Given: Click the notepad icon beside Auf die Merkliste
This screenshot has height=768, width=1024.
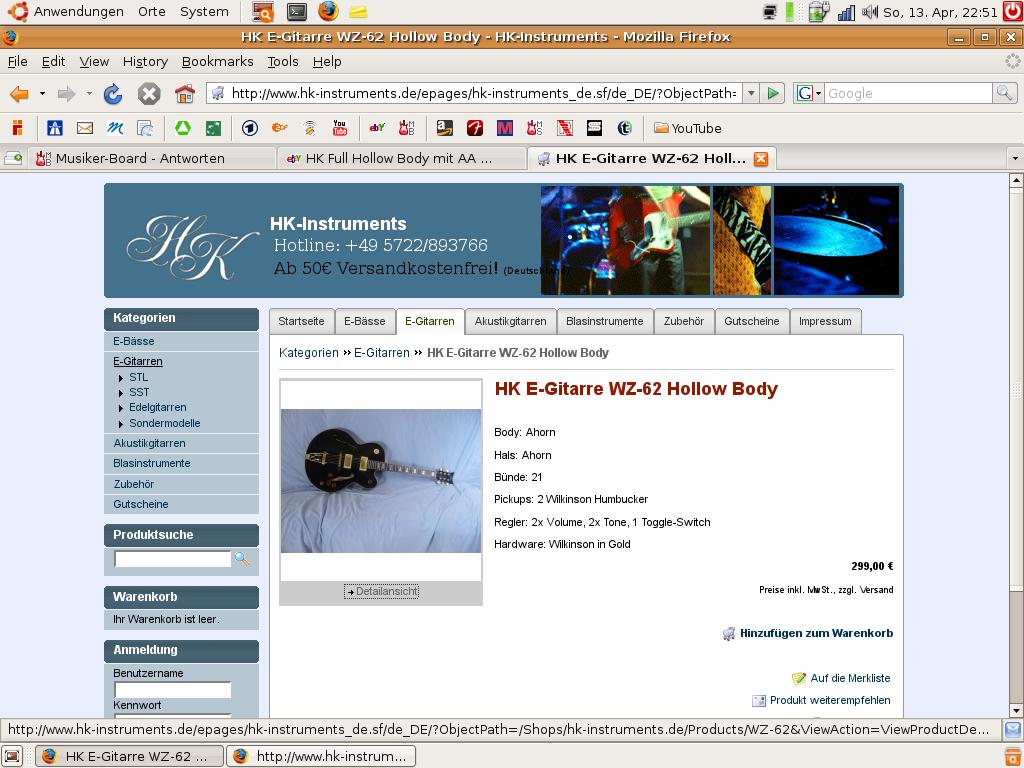Looking at the screenshot, I should pos(799,679).
